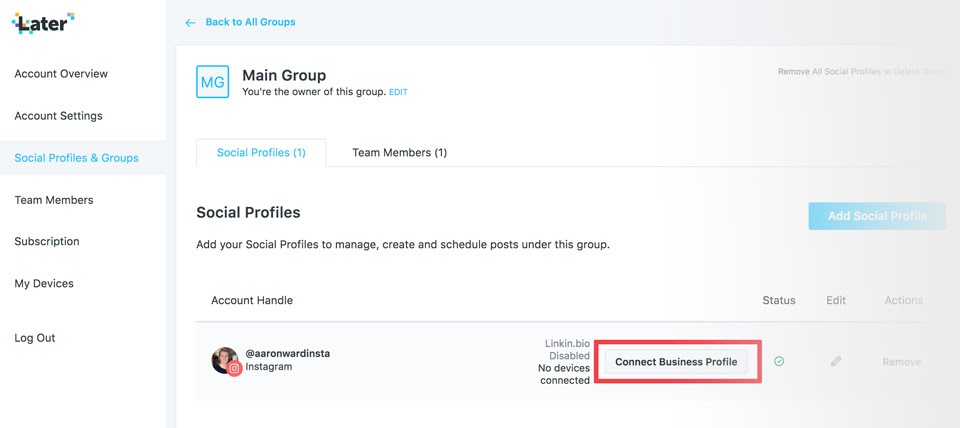Click Add Social Profile button
Screen dimensions: 960x428
(x=877, y=216)
